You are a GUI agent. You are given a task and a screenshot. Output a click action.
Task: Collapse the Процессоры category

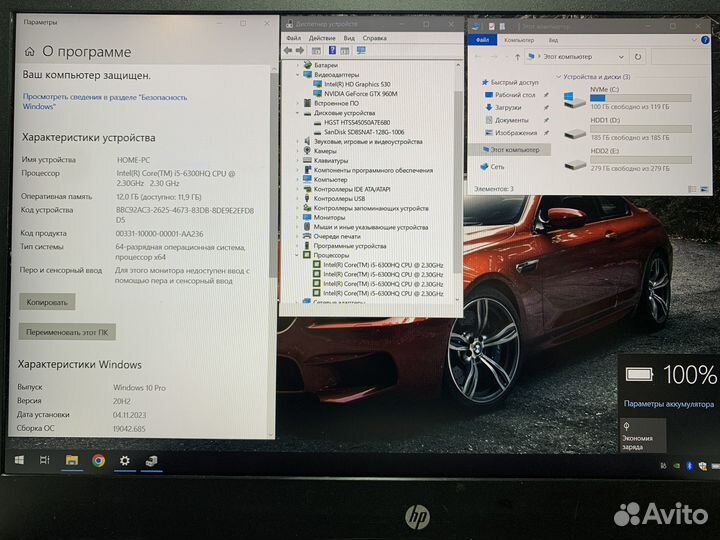click(x=298, y=255)
